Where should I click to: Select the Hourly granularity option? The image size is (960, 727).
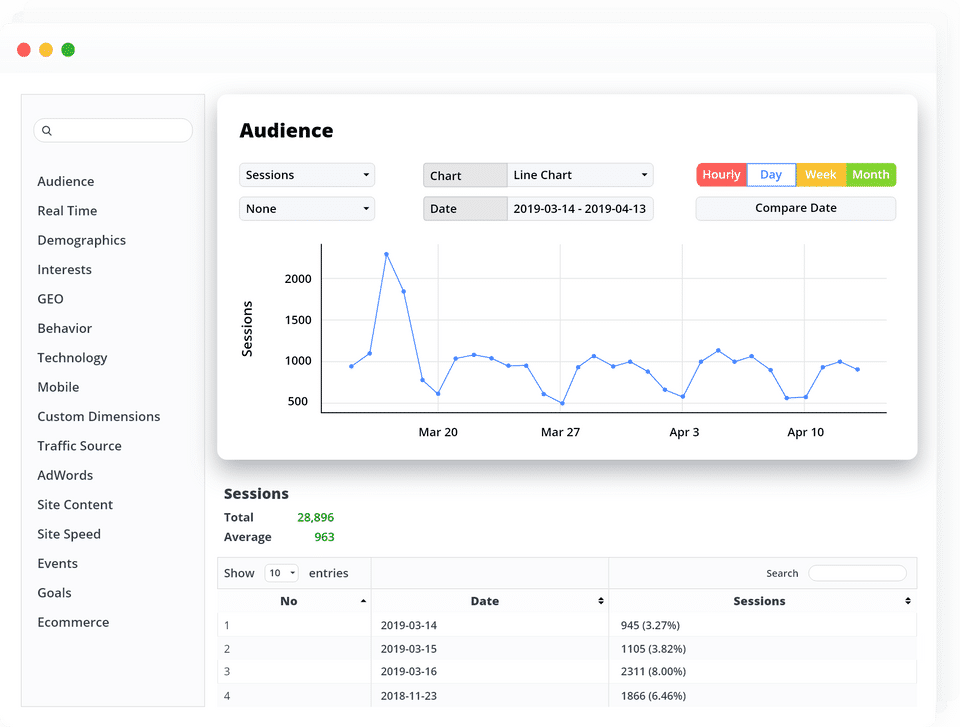pyautogui.click(x=721, y=175)
